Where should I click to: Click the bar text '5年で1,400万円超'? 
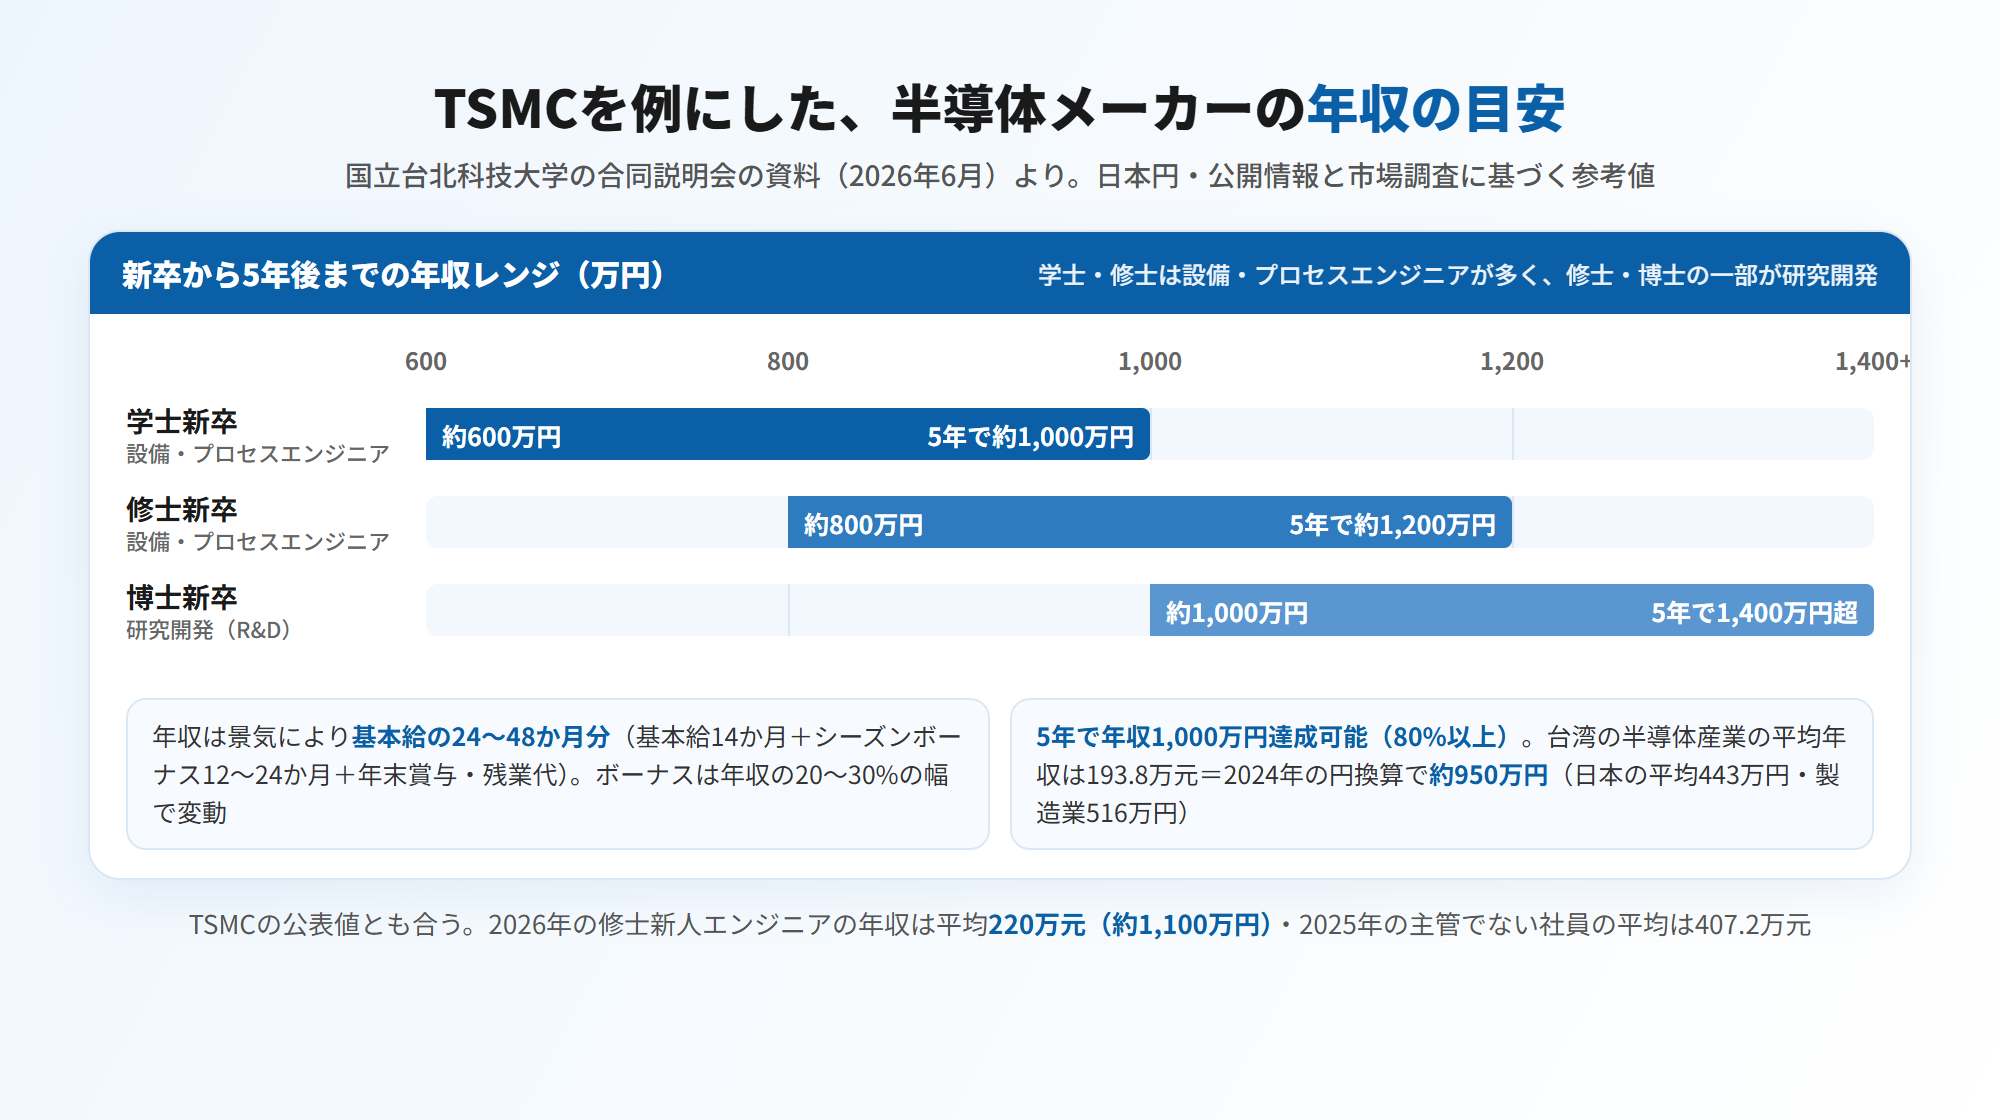(1754, 613)
